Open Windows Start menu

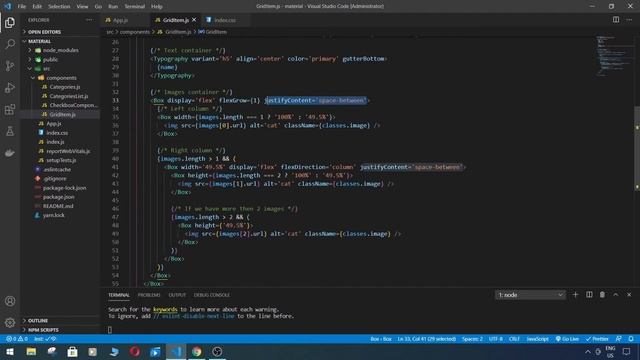coord(10,351)
